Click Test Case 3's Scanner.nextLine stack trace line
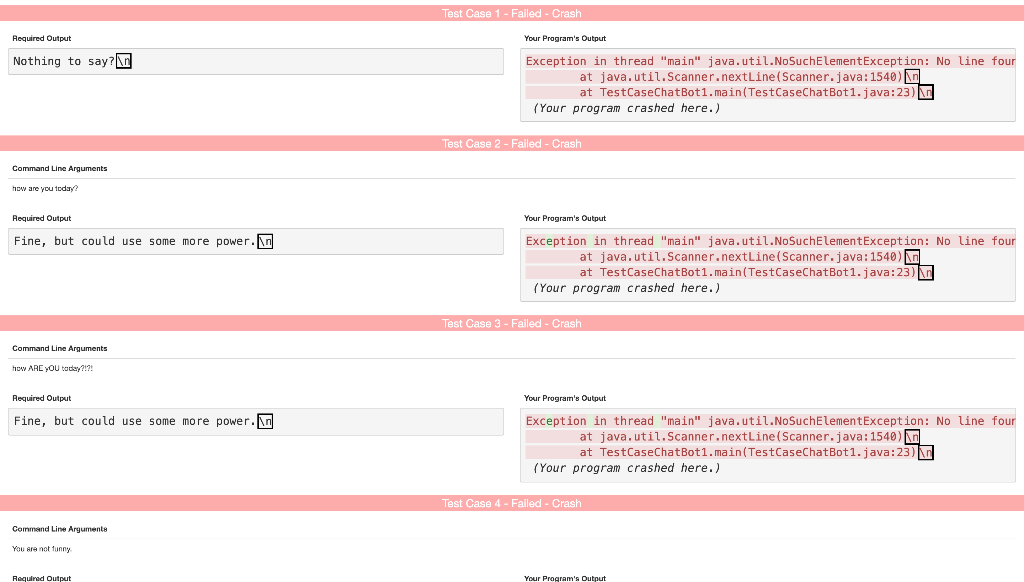 point(722,437)
